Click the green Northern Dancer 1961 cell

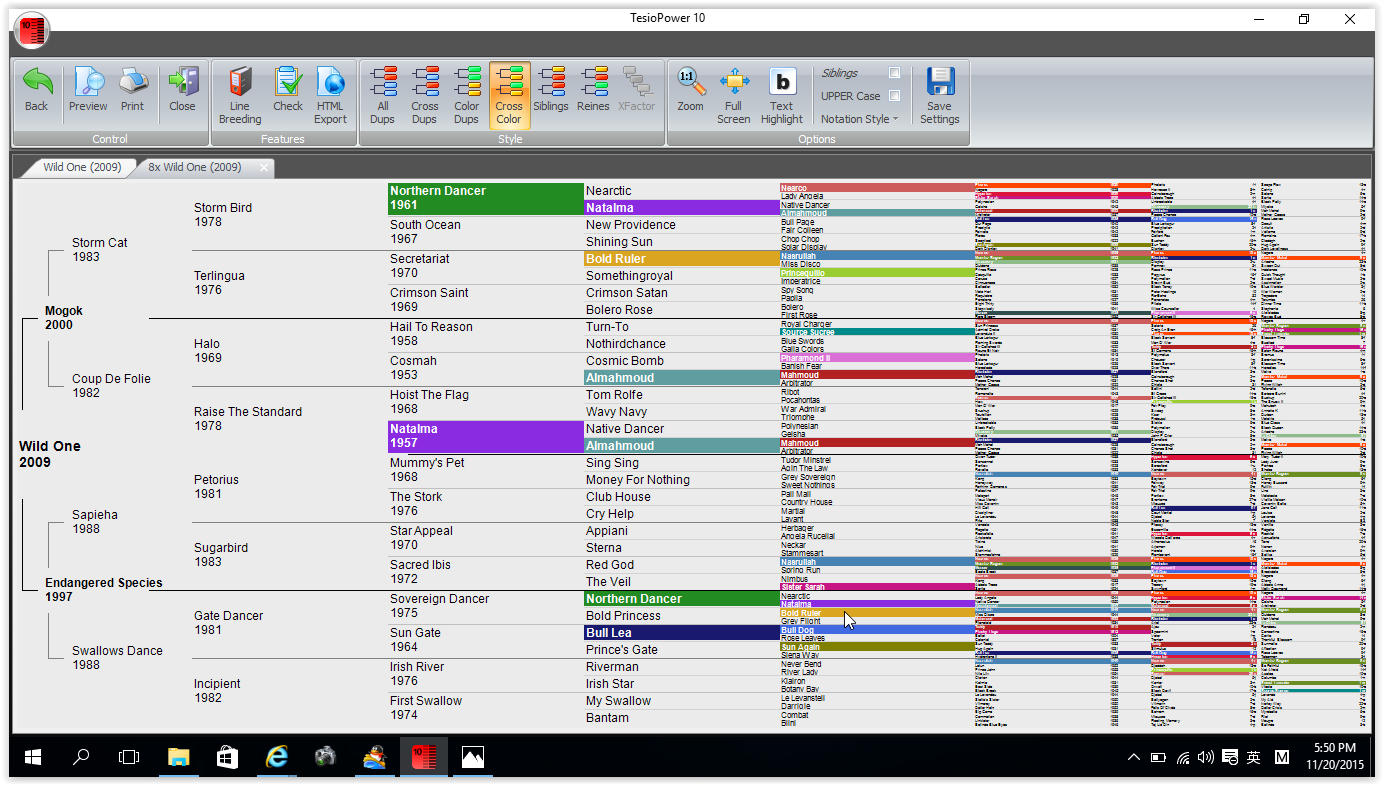(x=485, y=198)
